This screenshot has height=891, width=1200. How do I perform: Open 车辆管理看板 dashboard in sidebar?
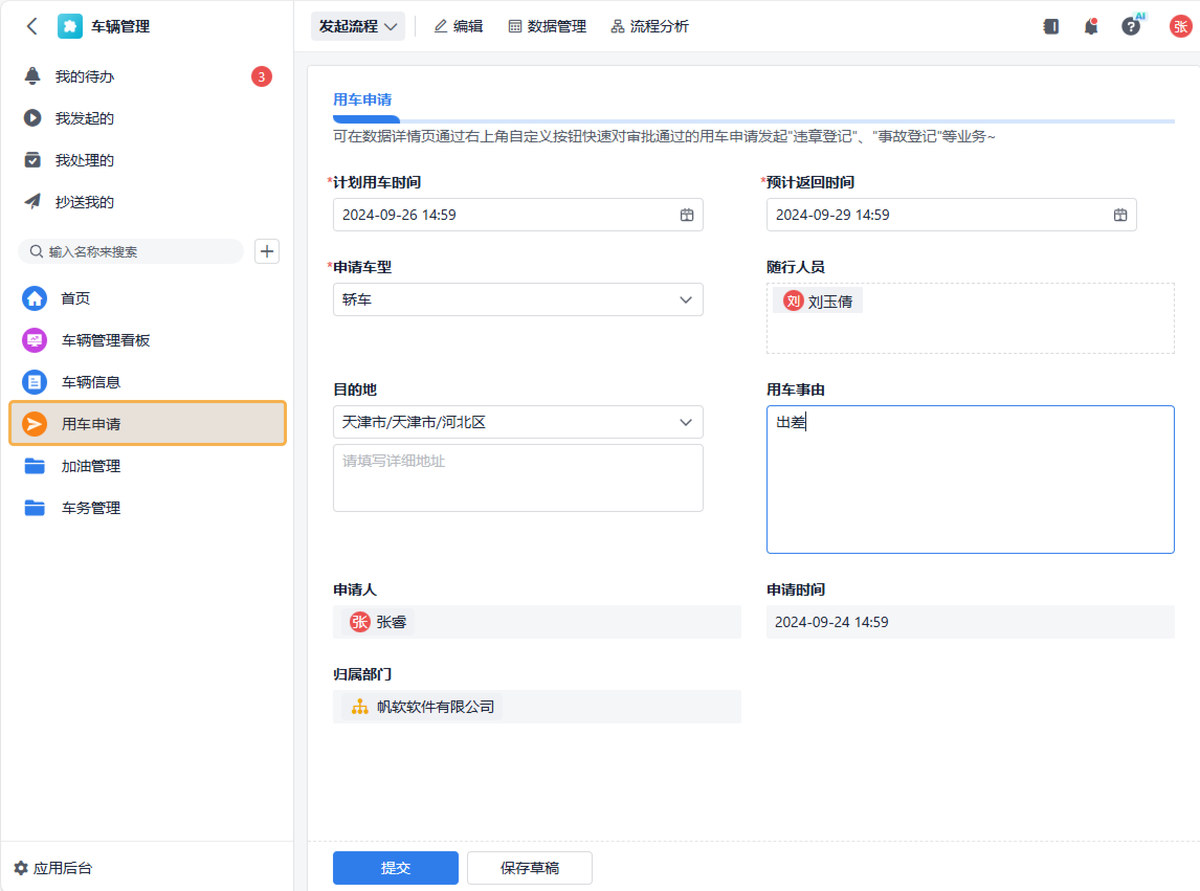(x=105, y=340)
